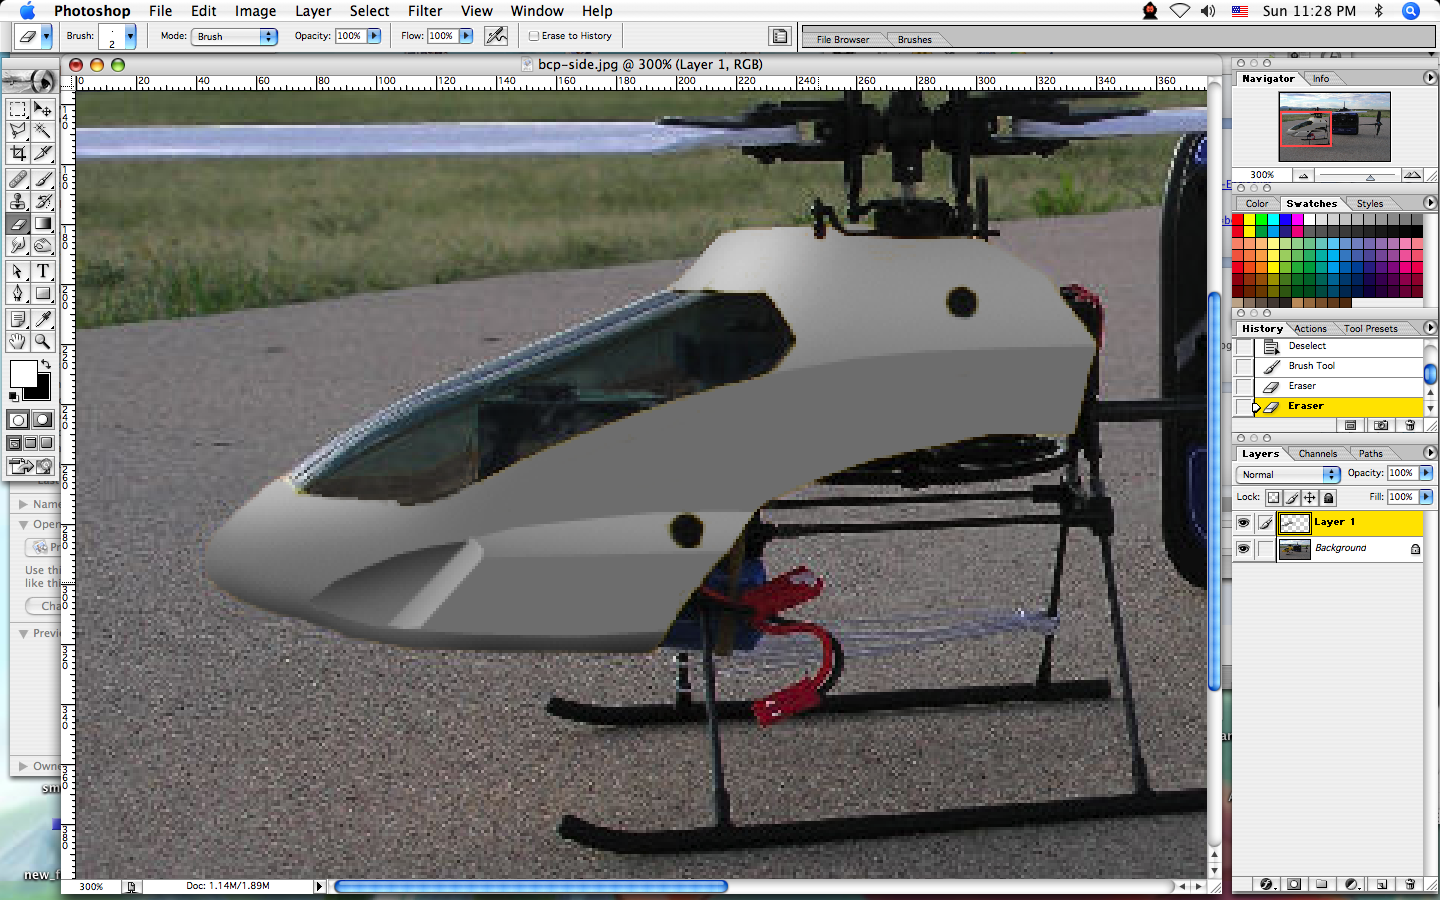This screenshot has width=1440, height=900.
Task: Enable Erase to History checkbox
Action: click(x=534, y=36)
